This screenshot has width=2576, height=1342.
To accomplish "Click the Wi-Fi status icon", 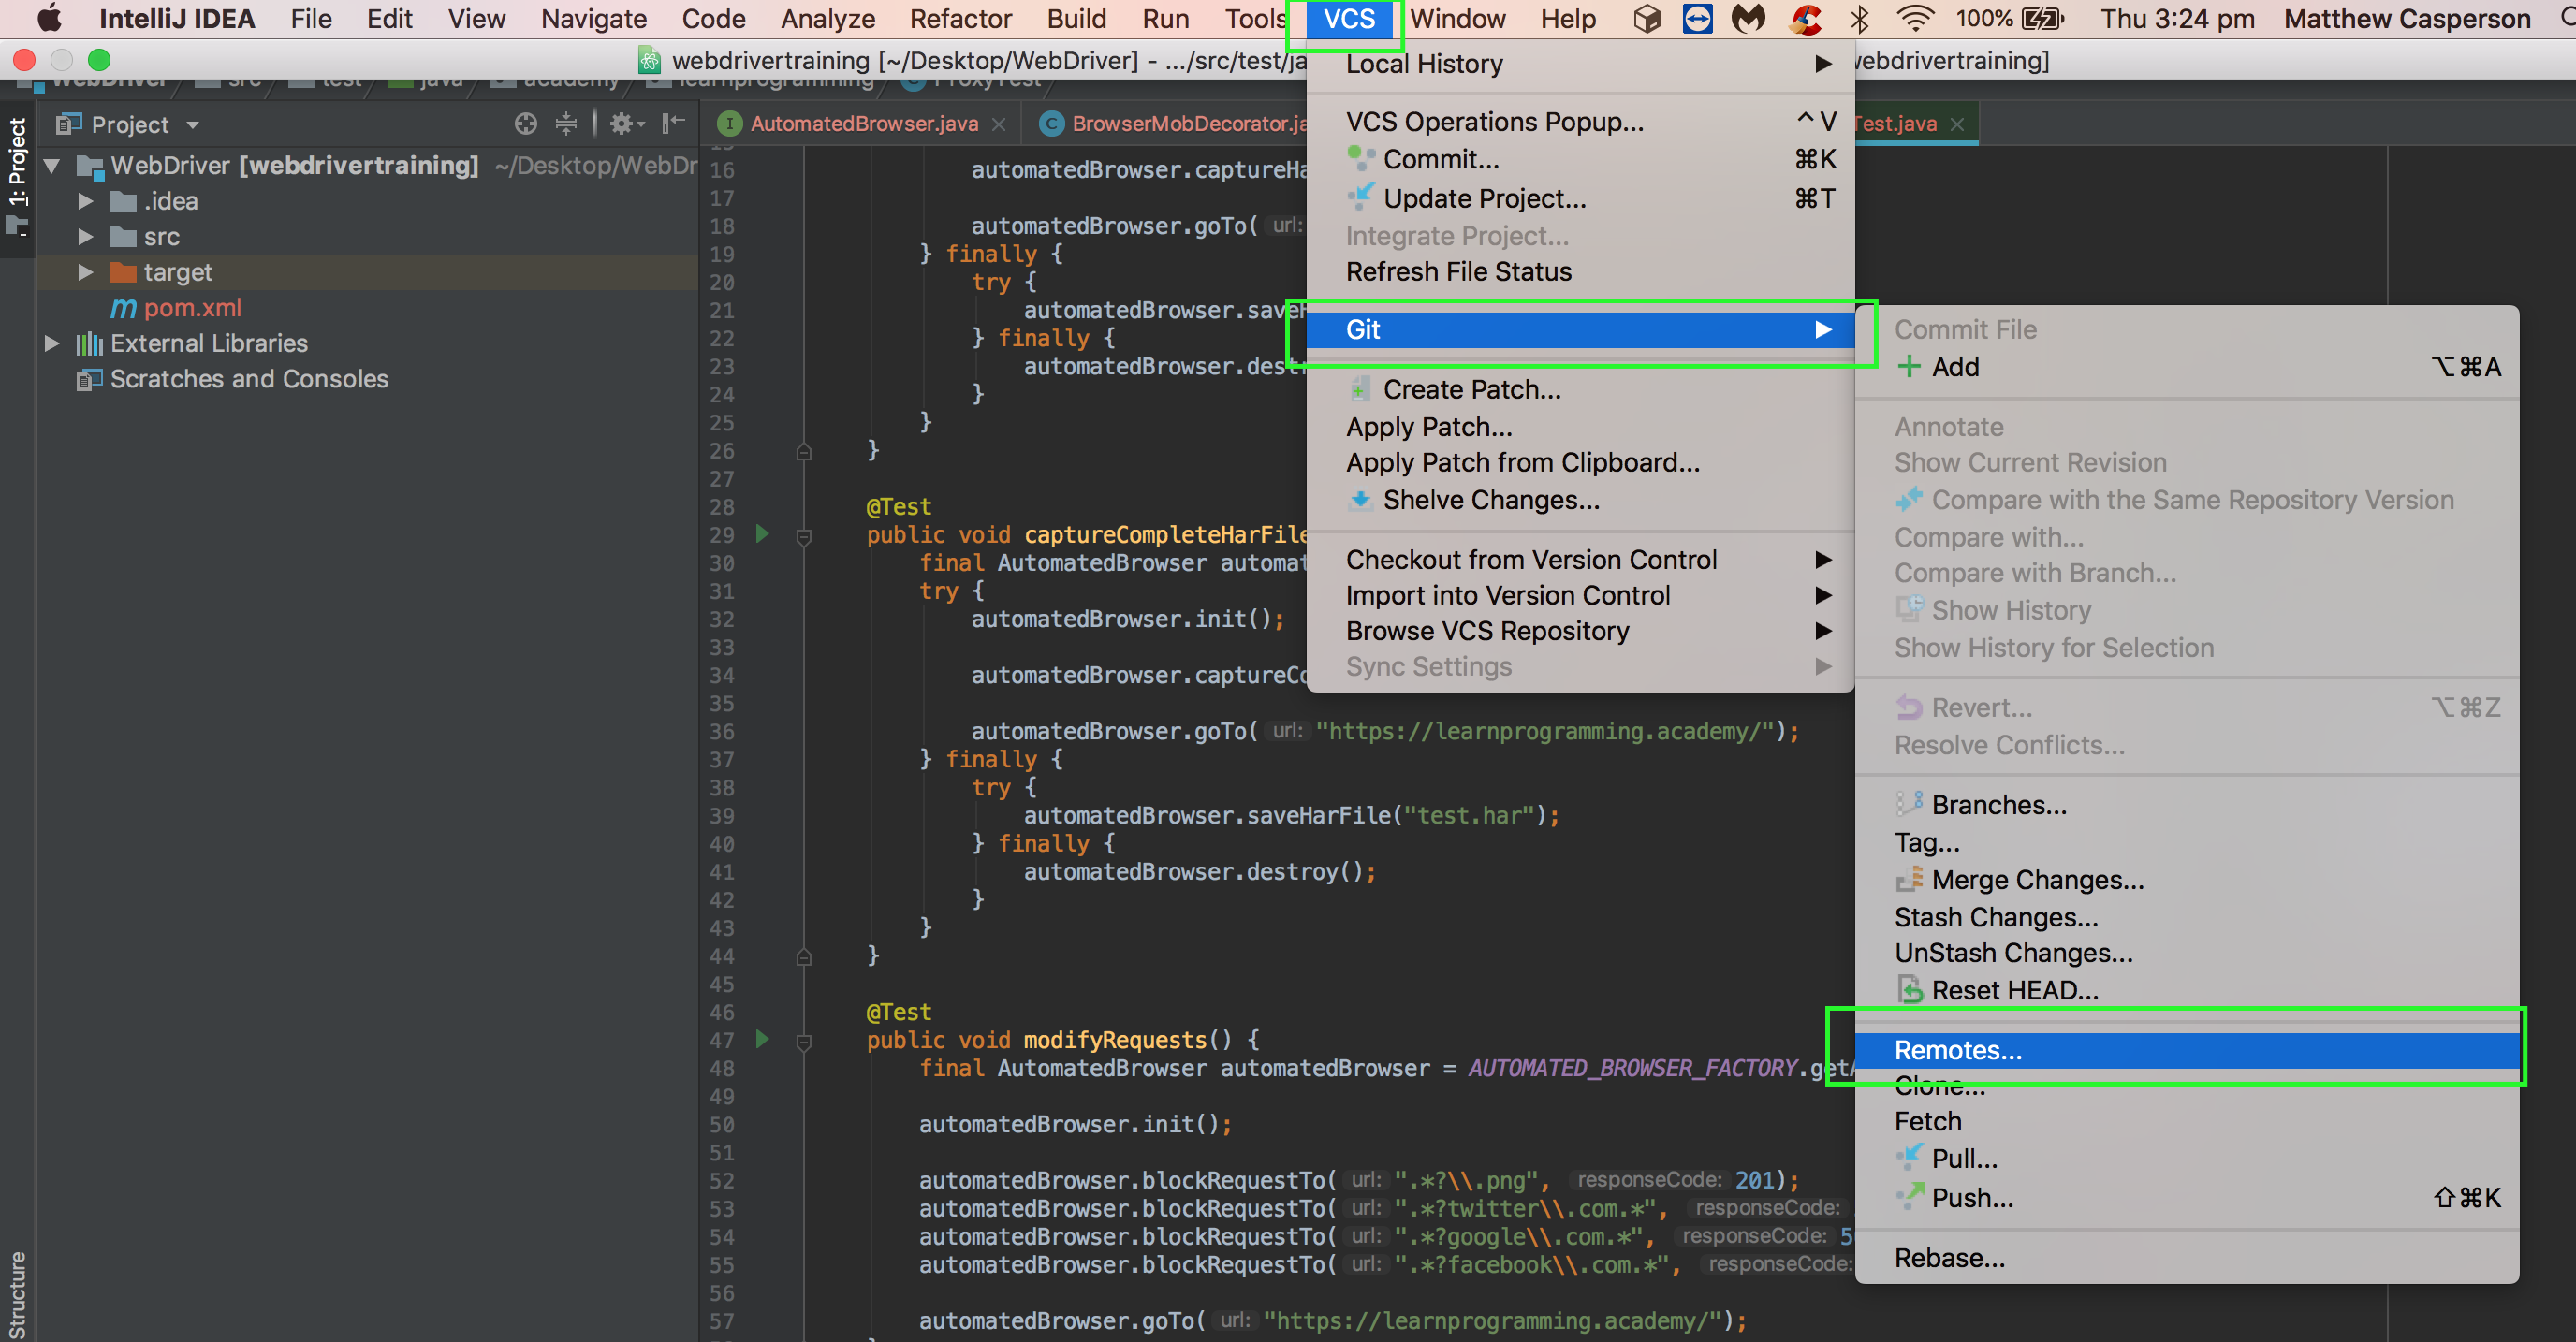I will coord(1914,19).
